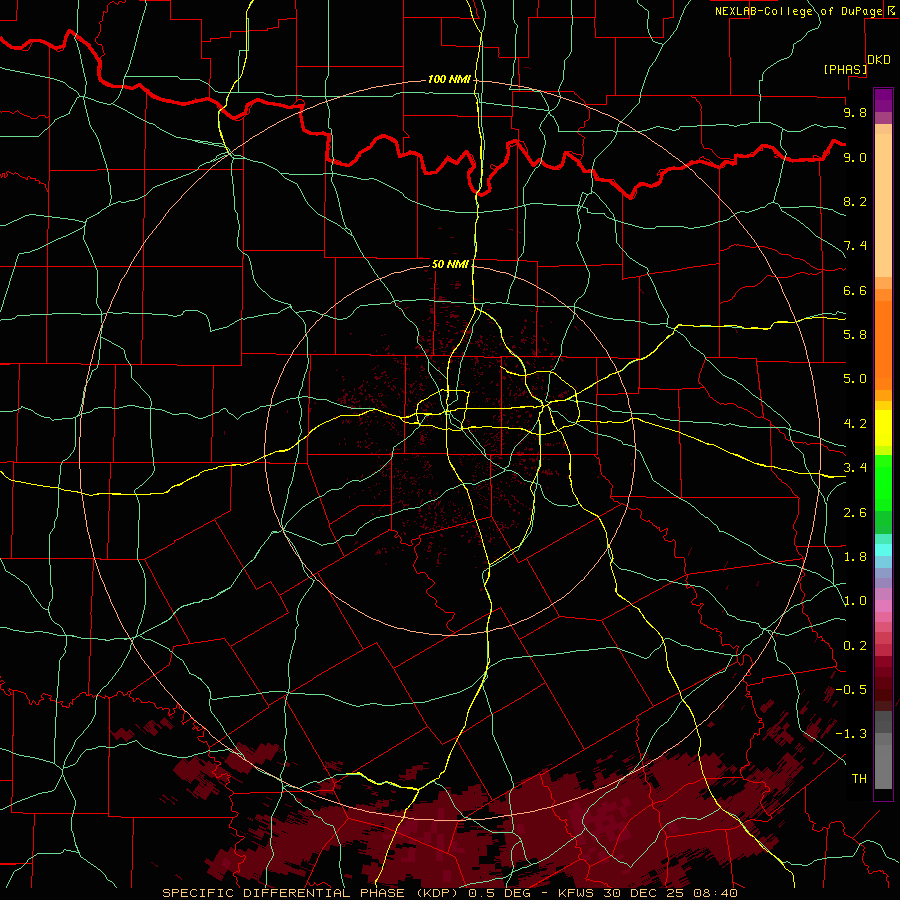The height and width of the screenshot is (900, 900).
Task: Click the -1.3 scale value
Action: (851, 734)
